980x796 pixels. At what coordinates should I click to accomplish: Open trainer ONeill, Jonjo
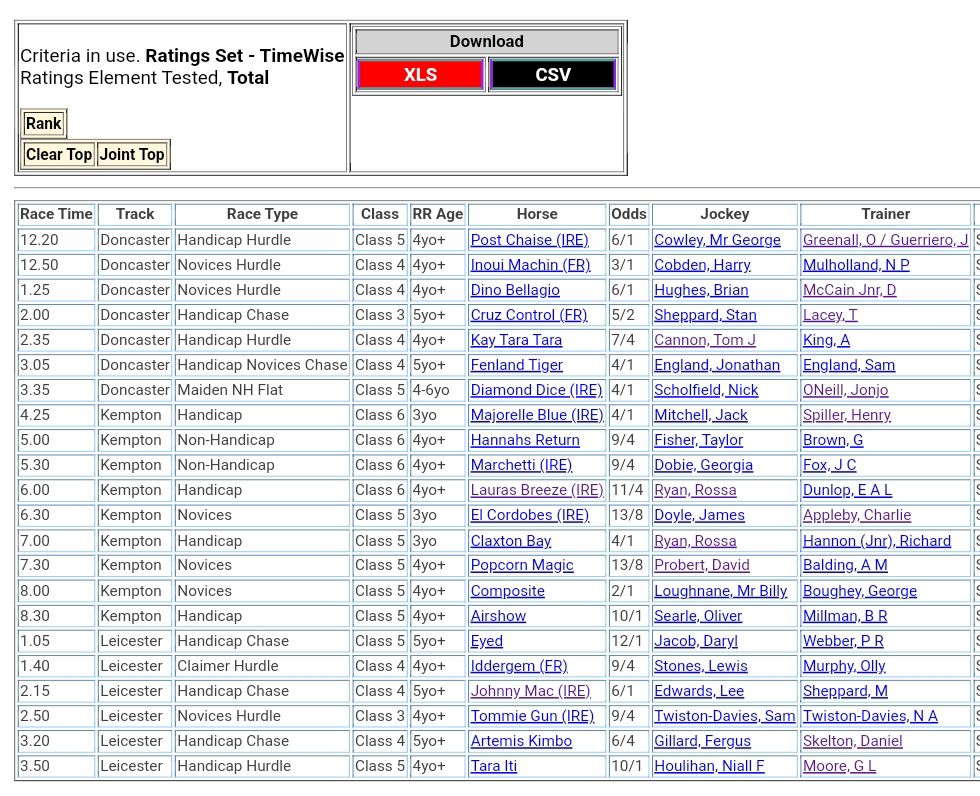(x=845, y=390)
